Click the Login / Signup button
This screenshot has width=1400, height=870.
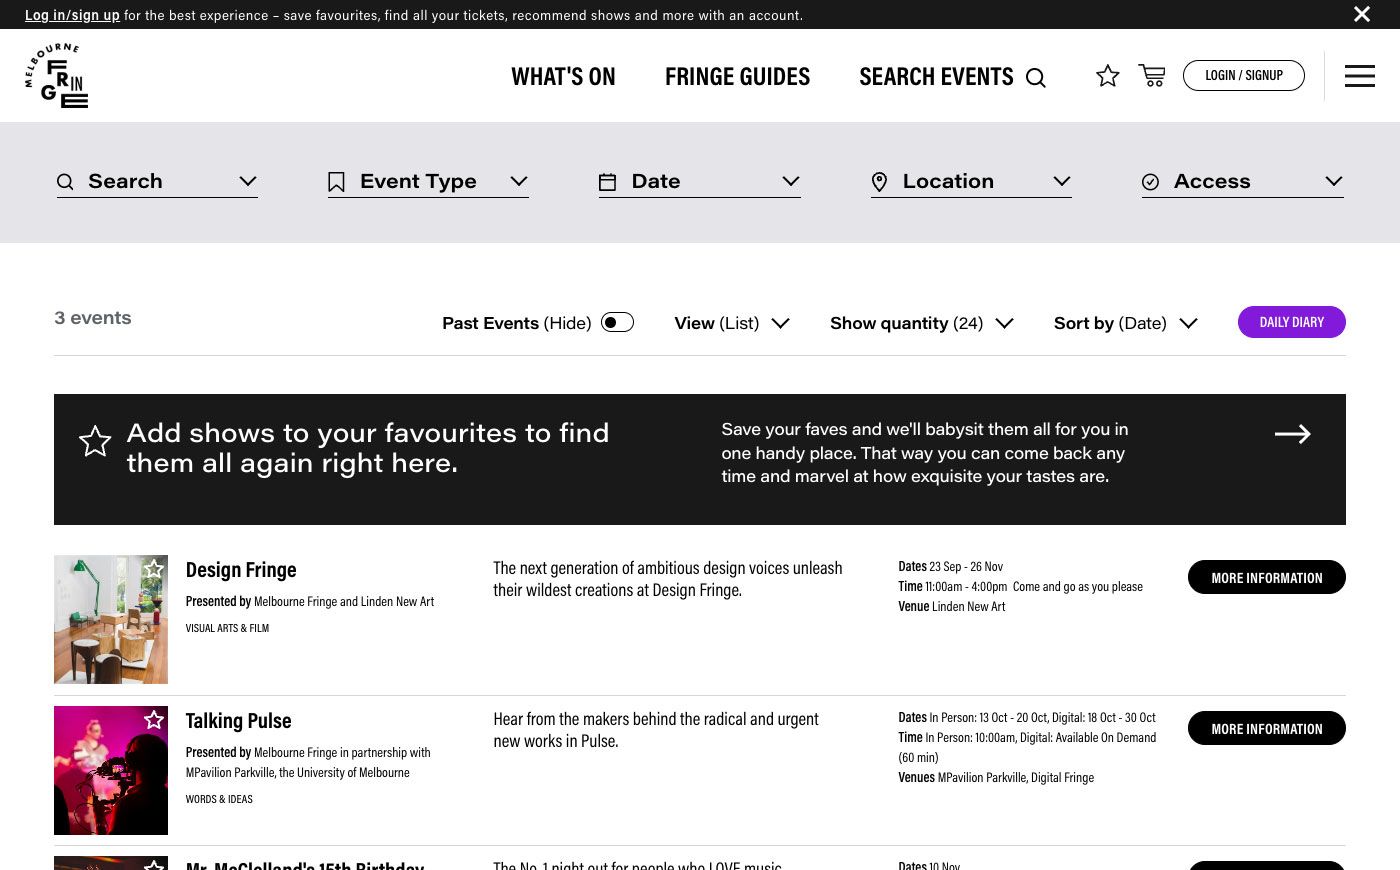pos(1243,75)
